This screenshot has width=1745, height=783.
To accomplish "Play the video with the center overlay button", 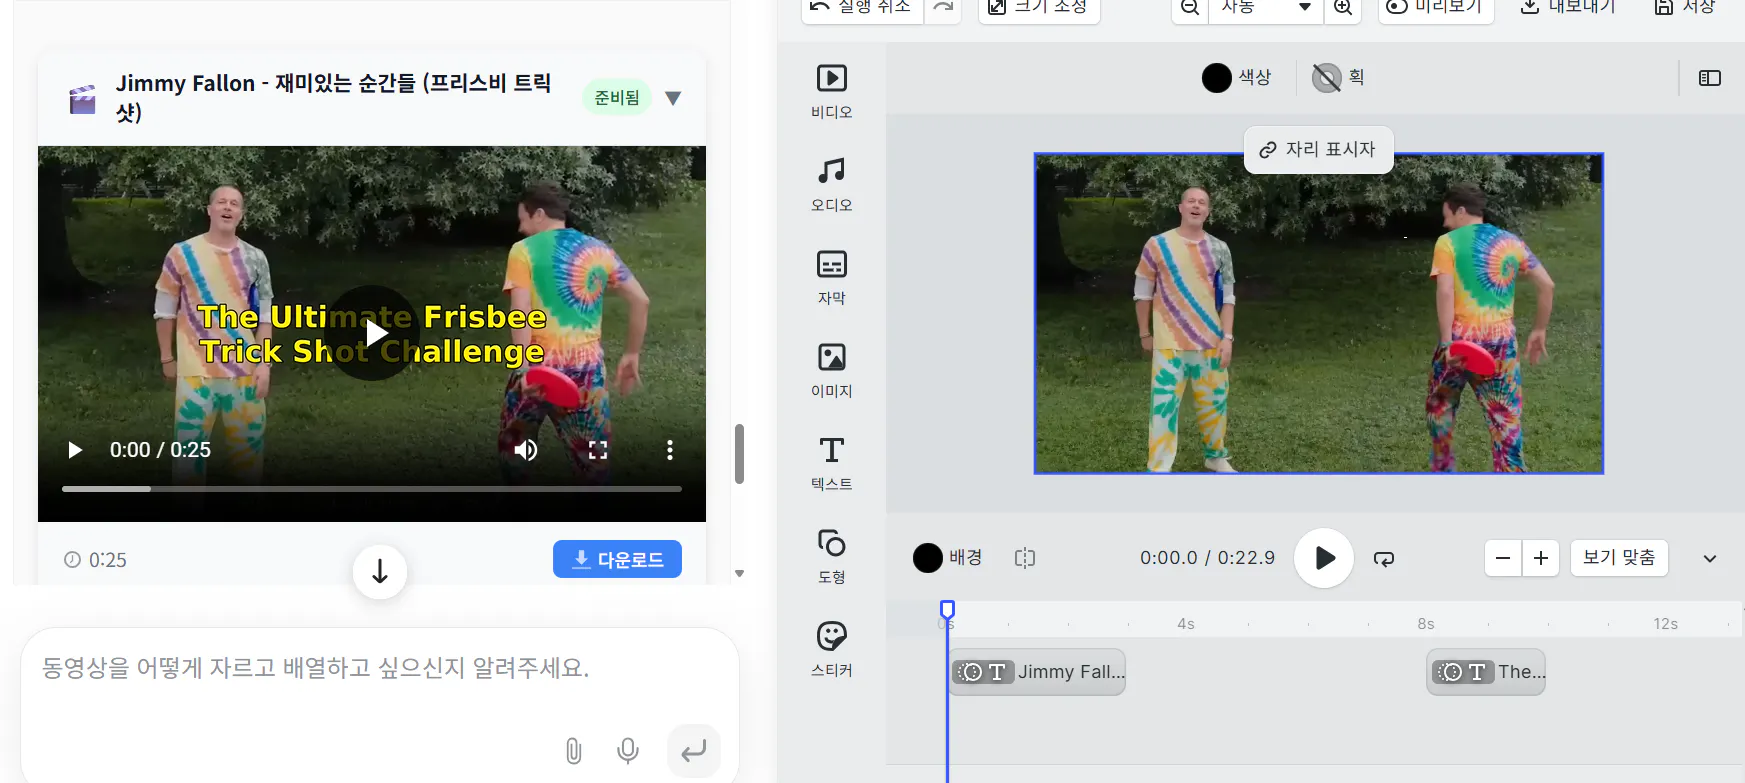I will coord(373,333).
